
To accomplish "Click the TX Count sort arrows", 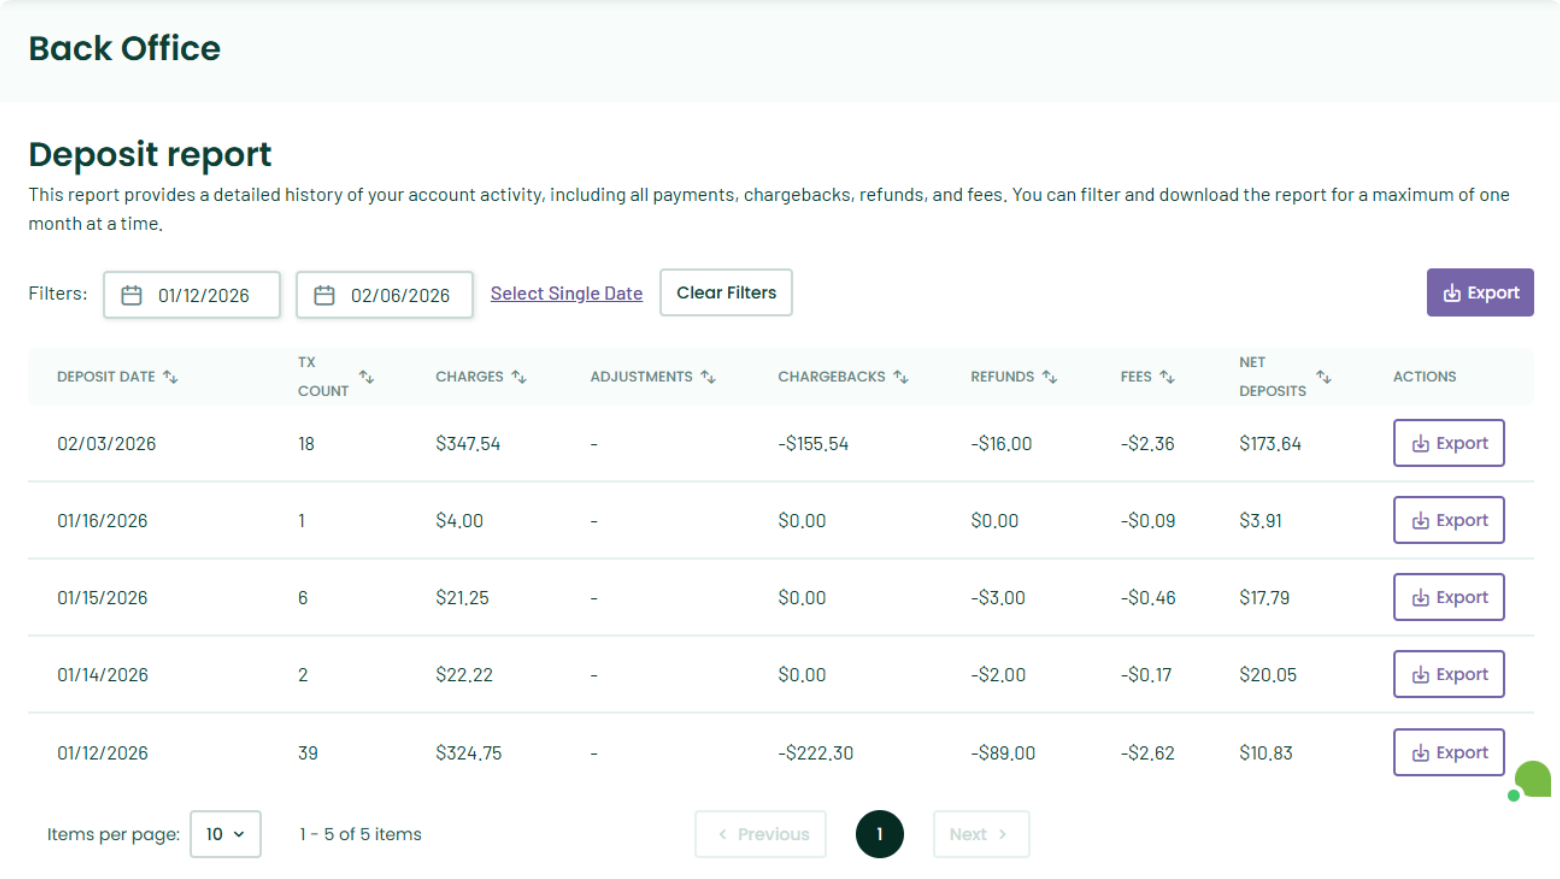I will [x=366, y=377].
